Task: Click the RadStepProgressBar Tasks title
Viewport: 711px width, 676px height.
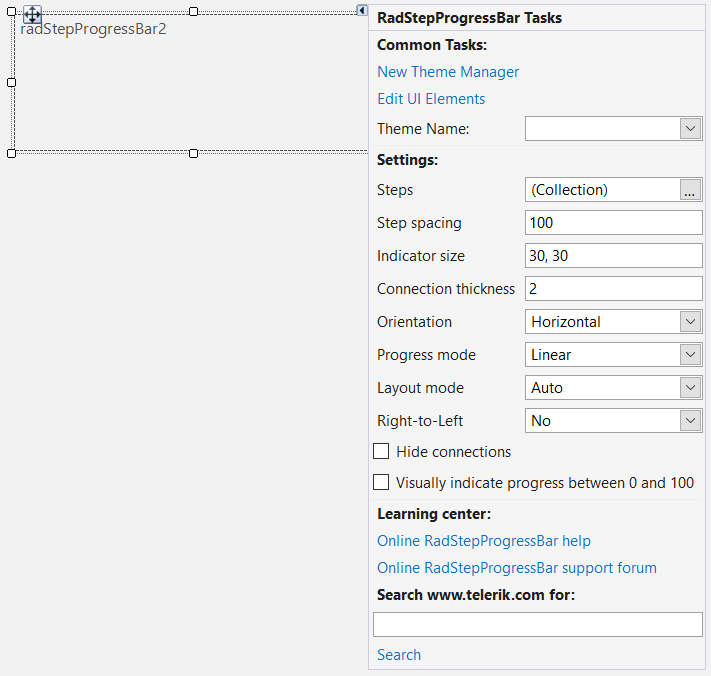Action: pyautogui.click(x=469, y=18)
